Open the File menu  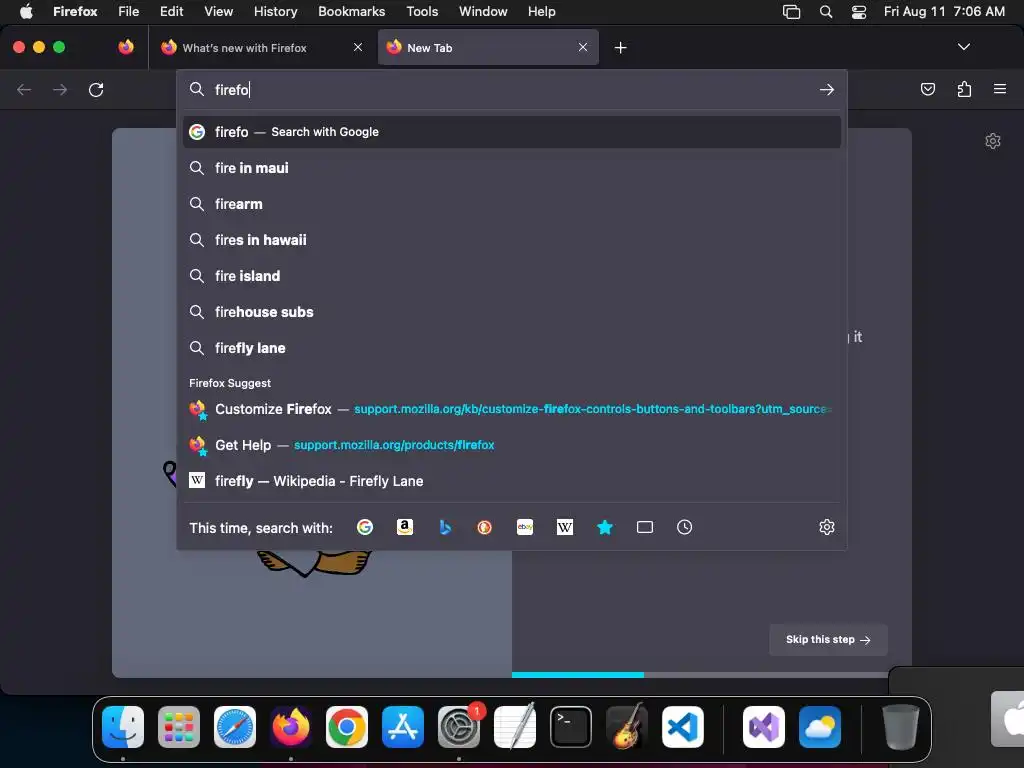click(x=129, y=11)
